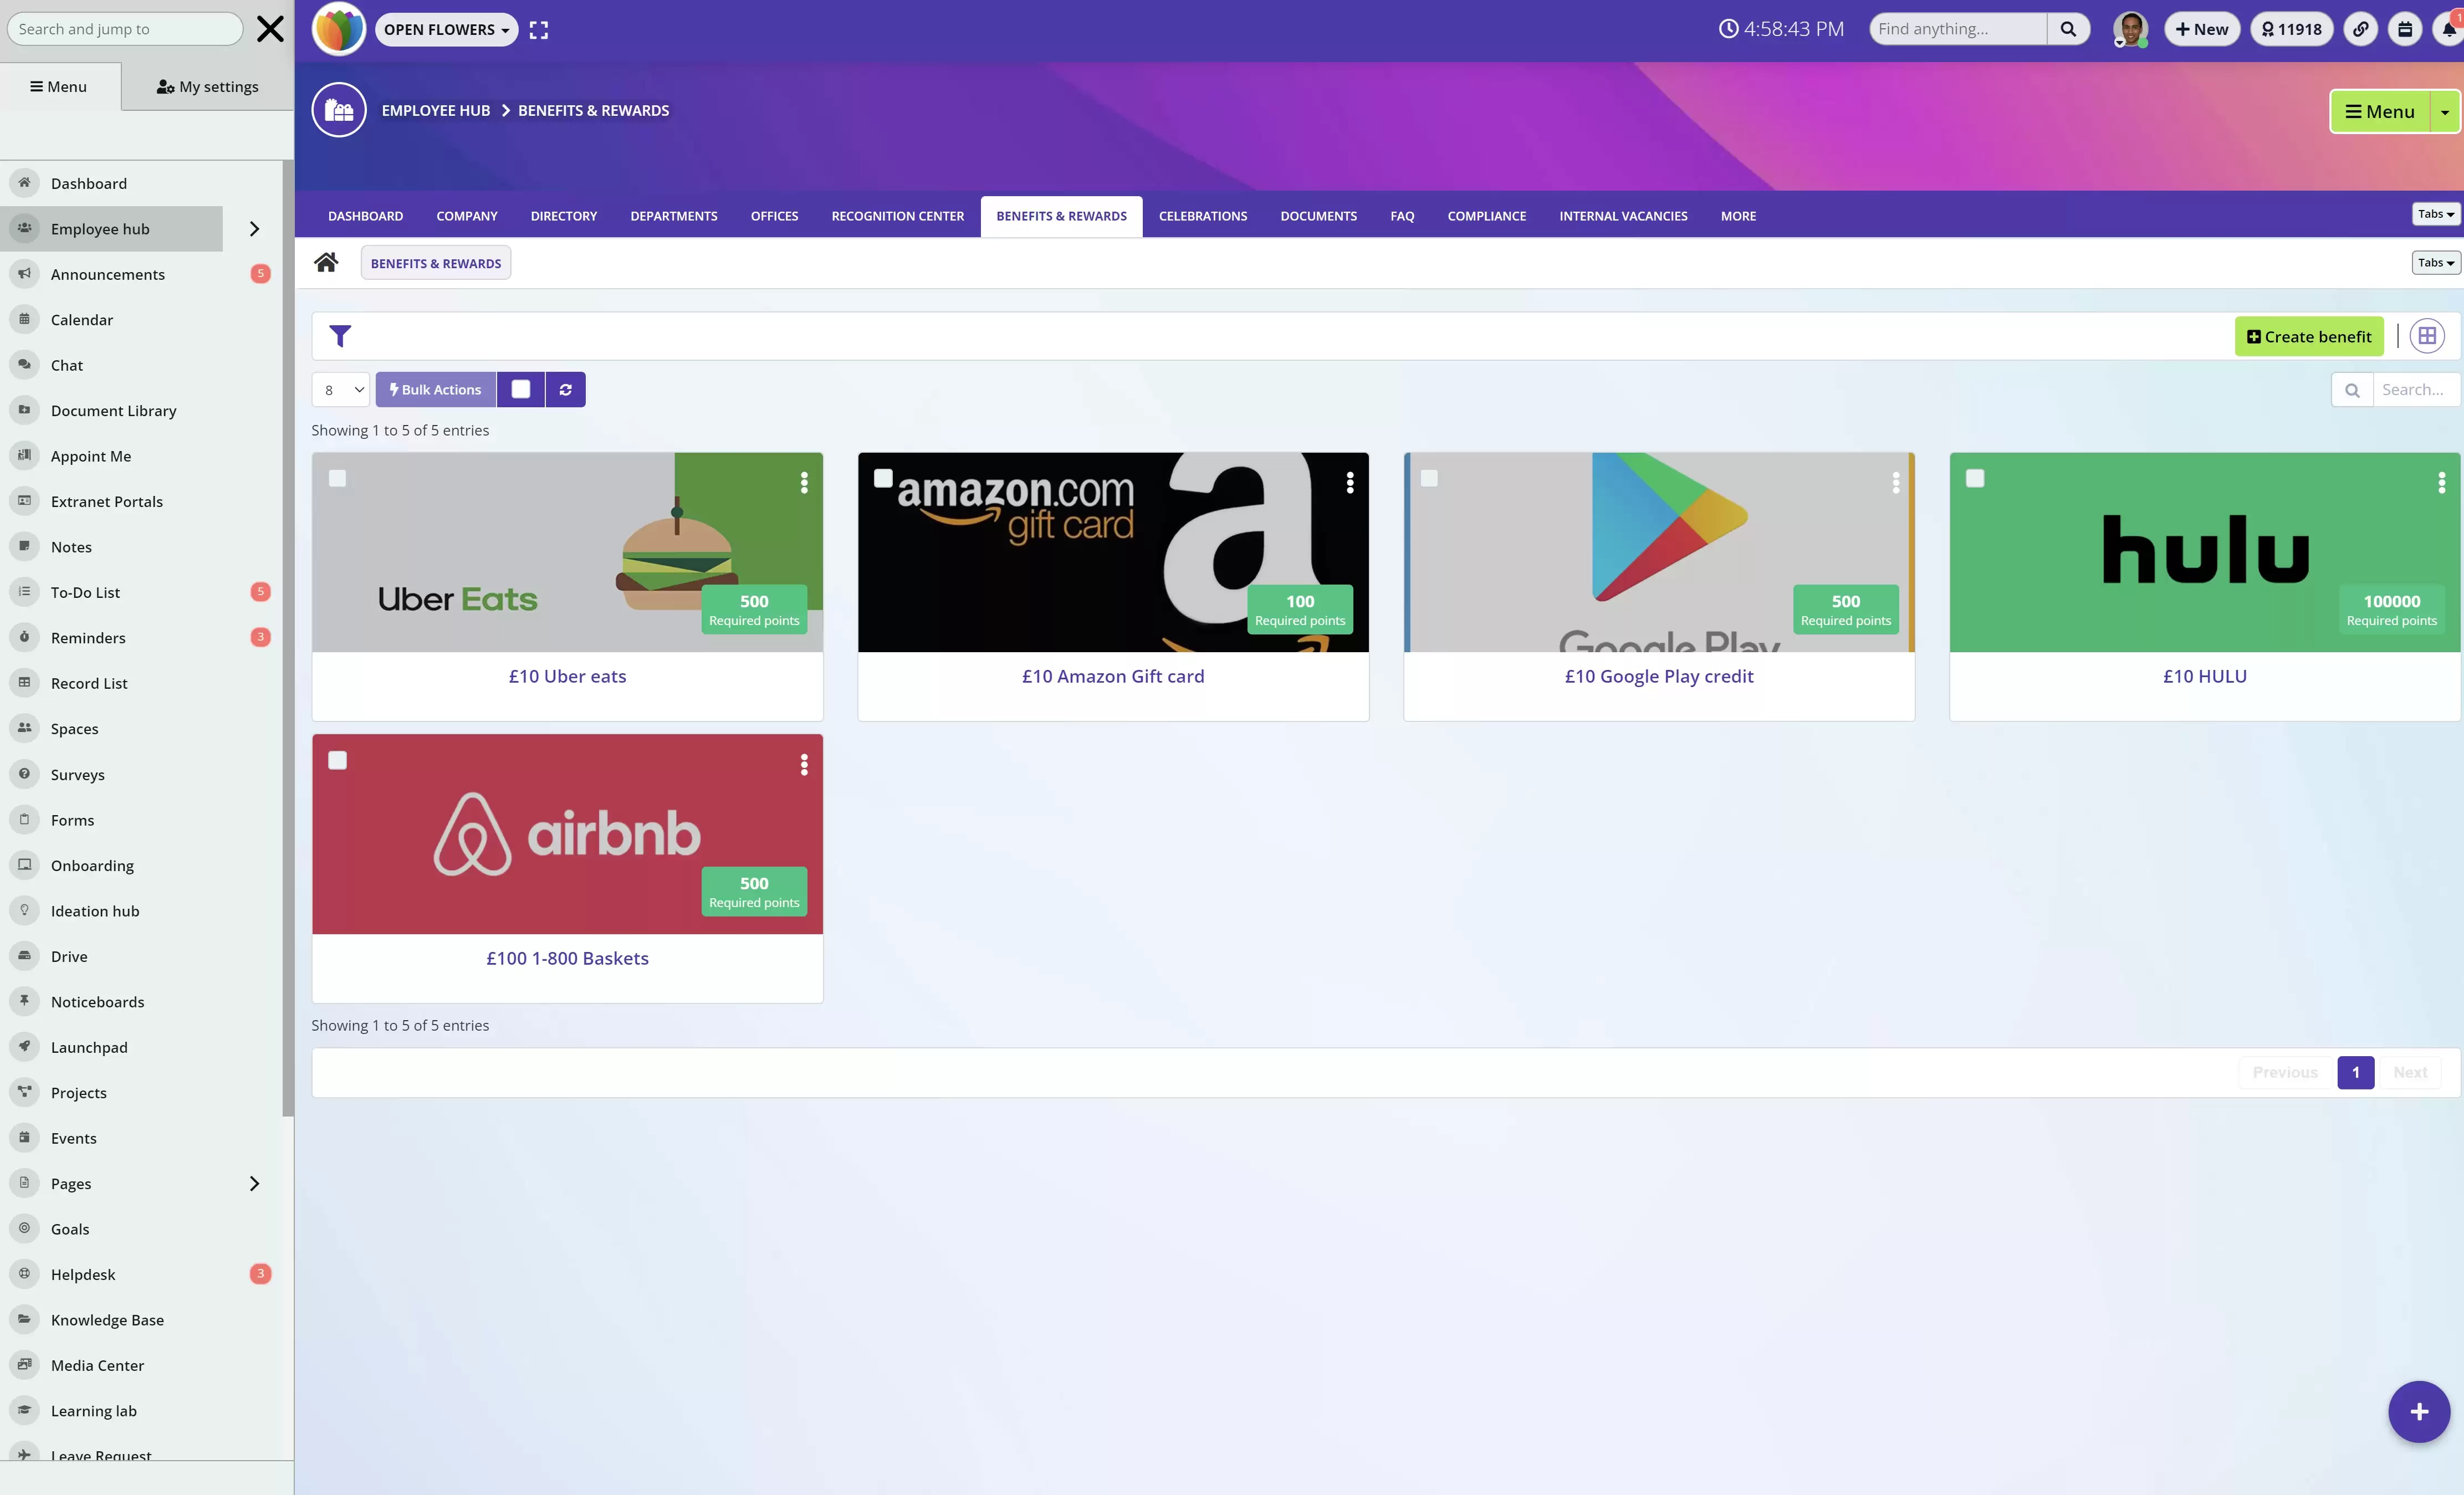Viewport: 2464px width, 1495px height.
Task: Toggle the select-all checkbox beside Bulk Actions
Action: pyautogui.click(x=521, y=390)
